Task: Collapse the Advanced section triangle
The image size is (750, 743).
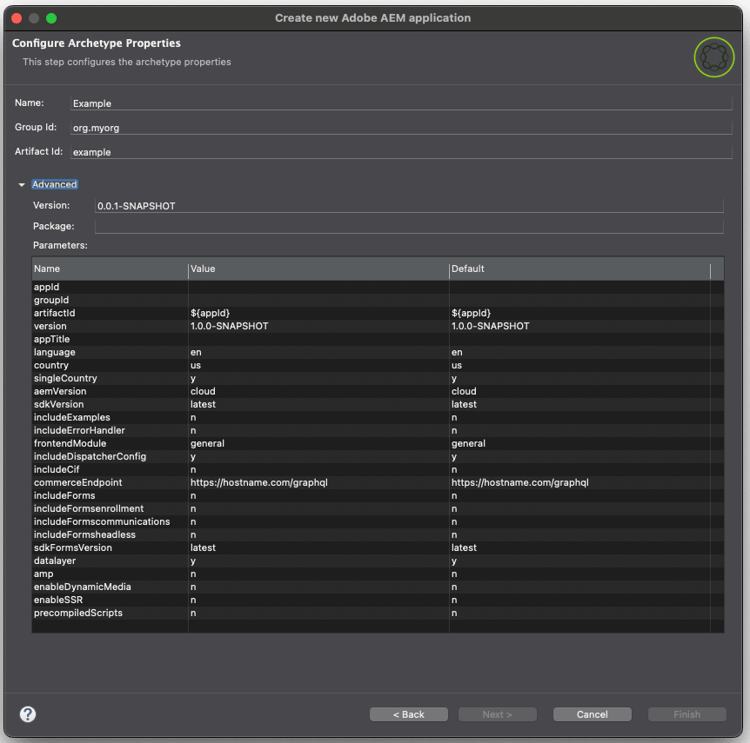Action: pyautogui.click(x=22, y=185)
